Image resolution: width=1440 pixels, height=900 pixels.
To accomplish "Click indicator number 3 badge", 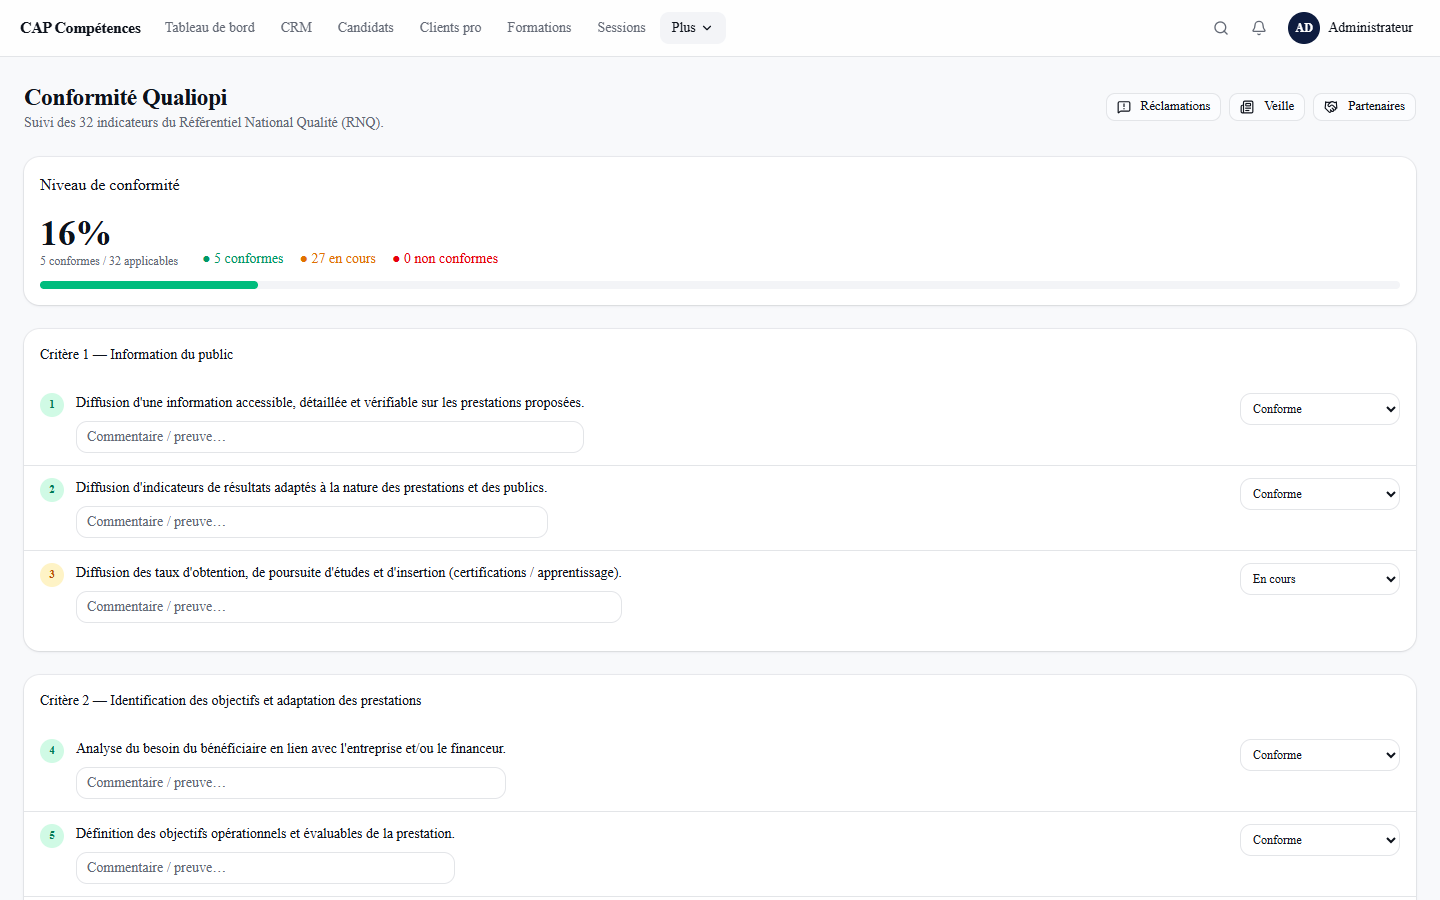I will [x=52, y=574].
